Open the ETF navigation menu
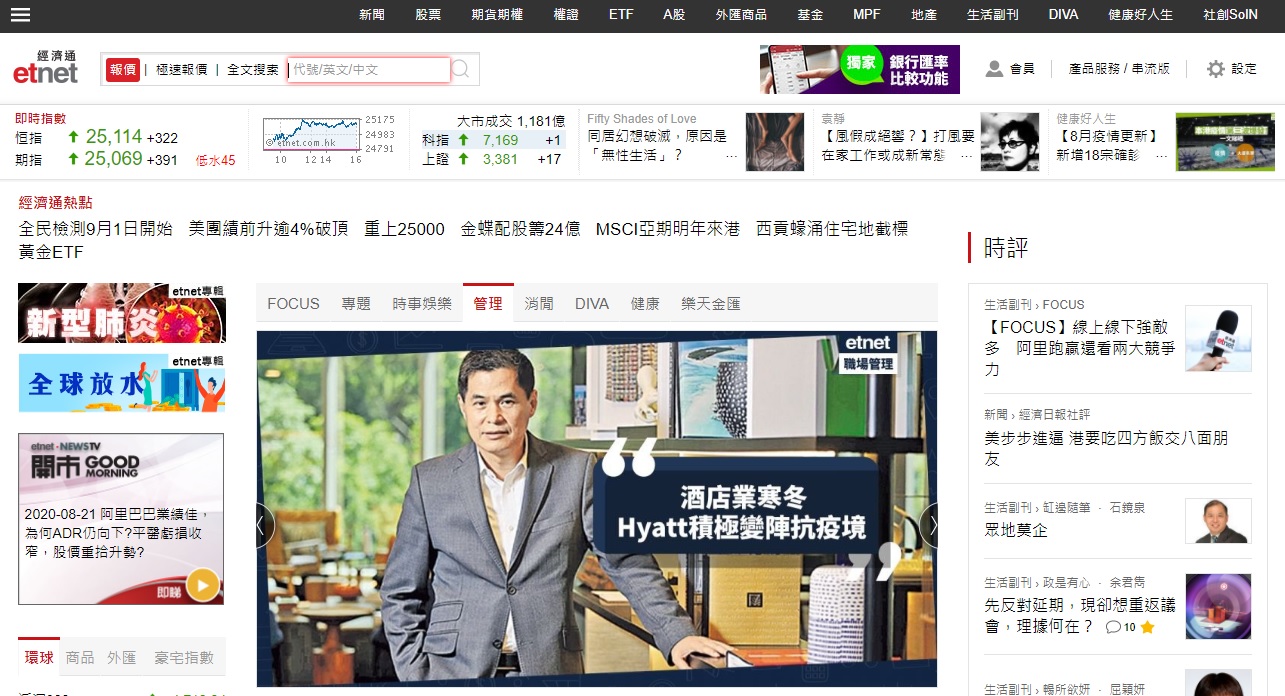Viewport: 1285px width, 696px height. [x=621, y=15]
